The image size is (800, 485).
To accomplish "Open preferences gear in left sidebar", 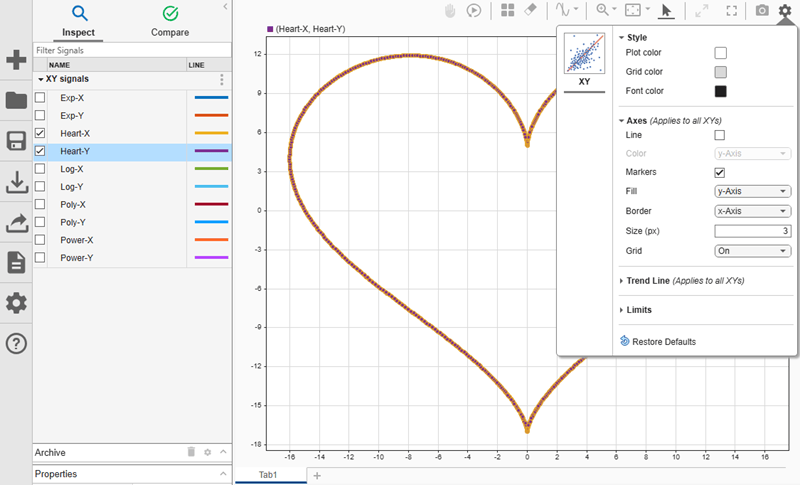I will 16,303.
